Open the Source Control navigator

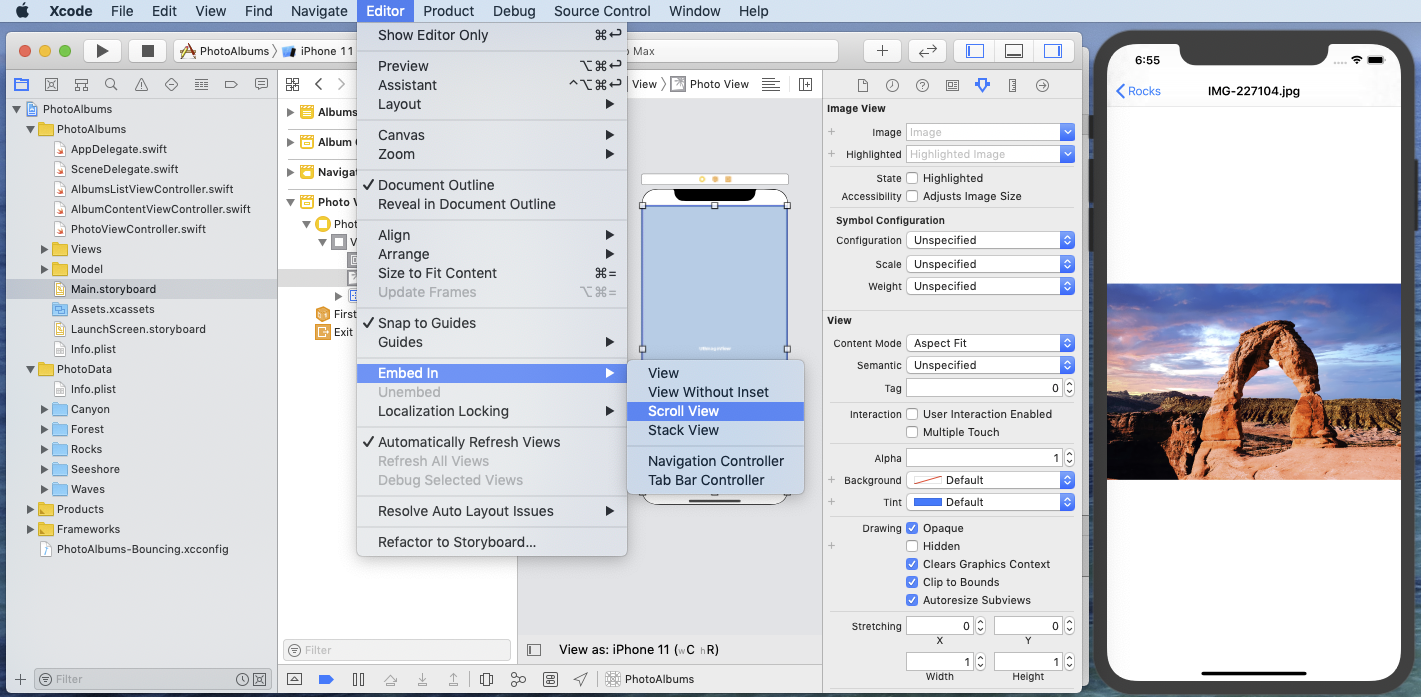coord(51,85)
